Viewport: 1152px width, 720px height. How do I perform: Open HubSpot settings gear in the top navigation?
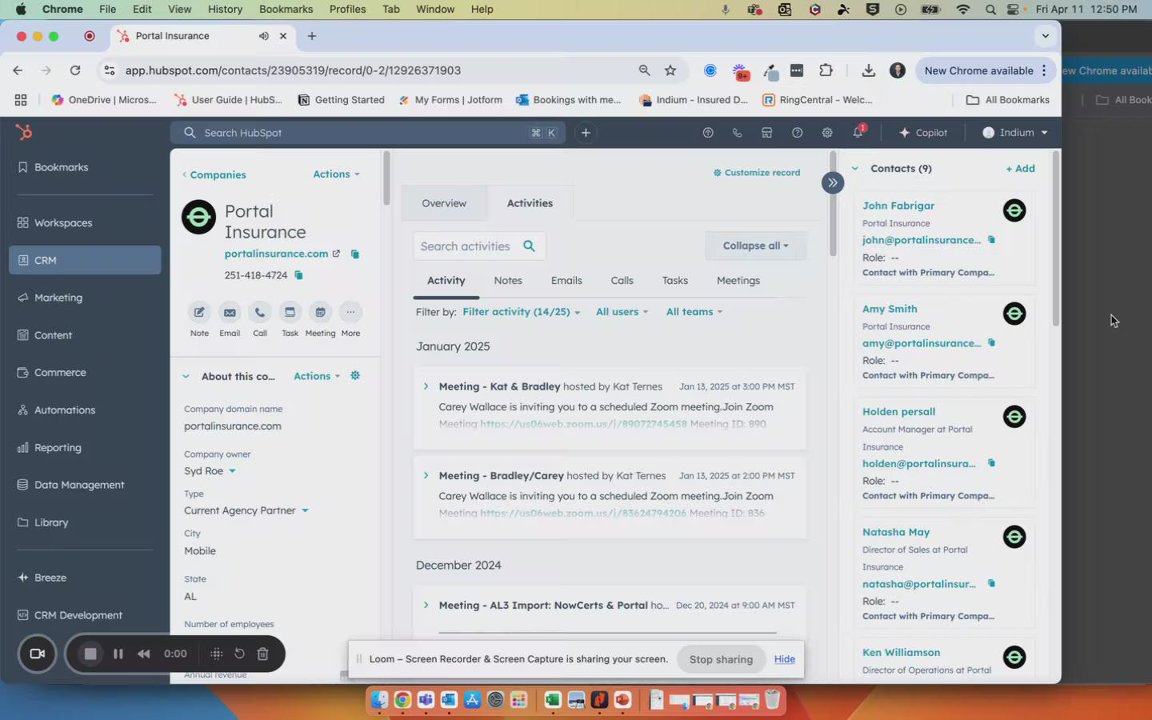tap(827, 133)
